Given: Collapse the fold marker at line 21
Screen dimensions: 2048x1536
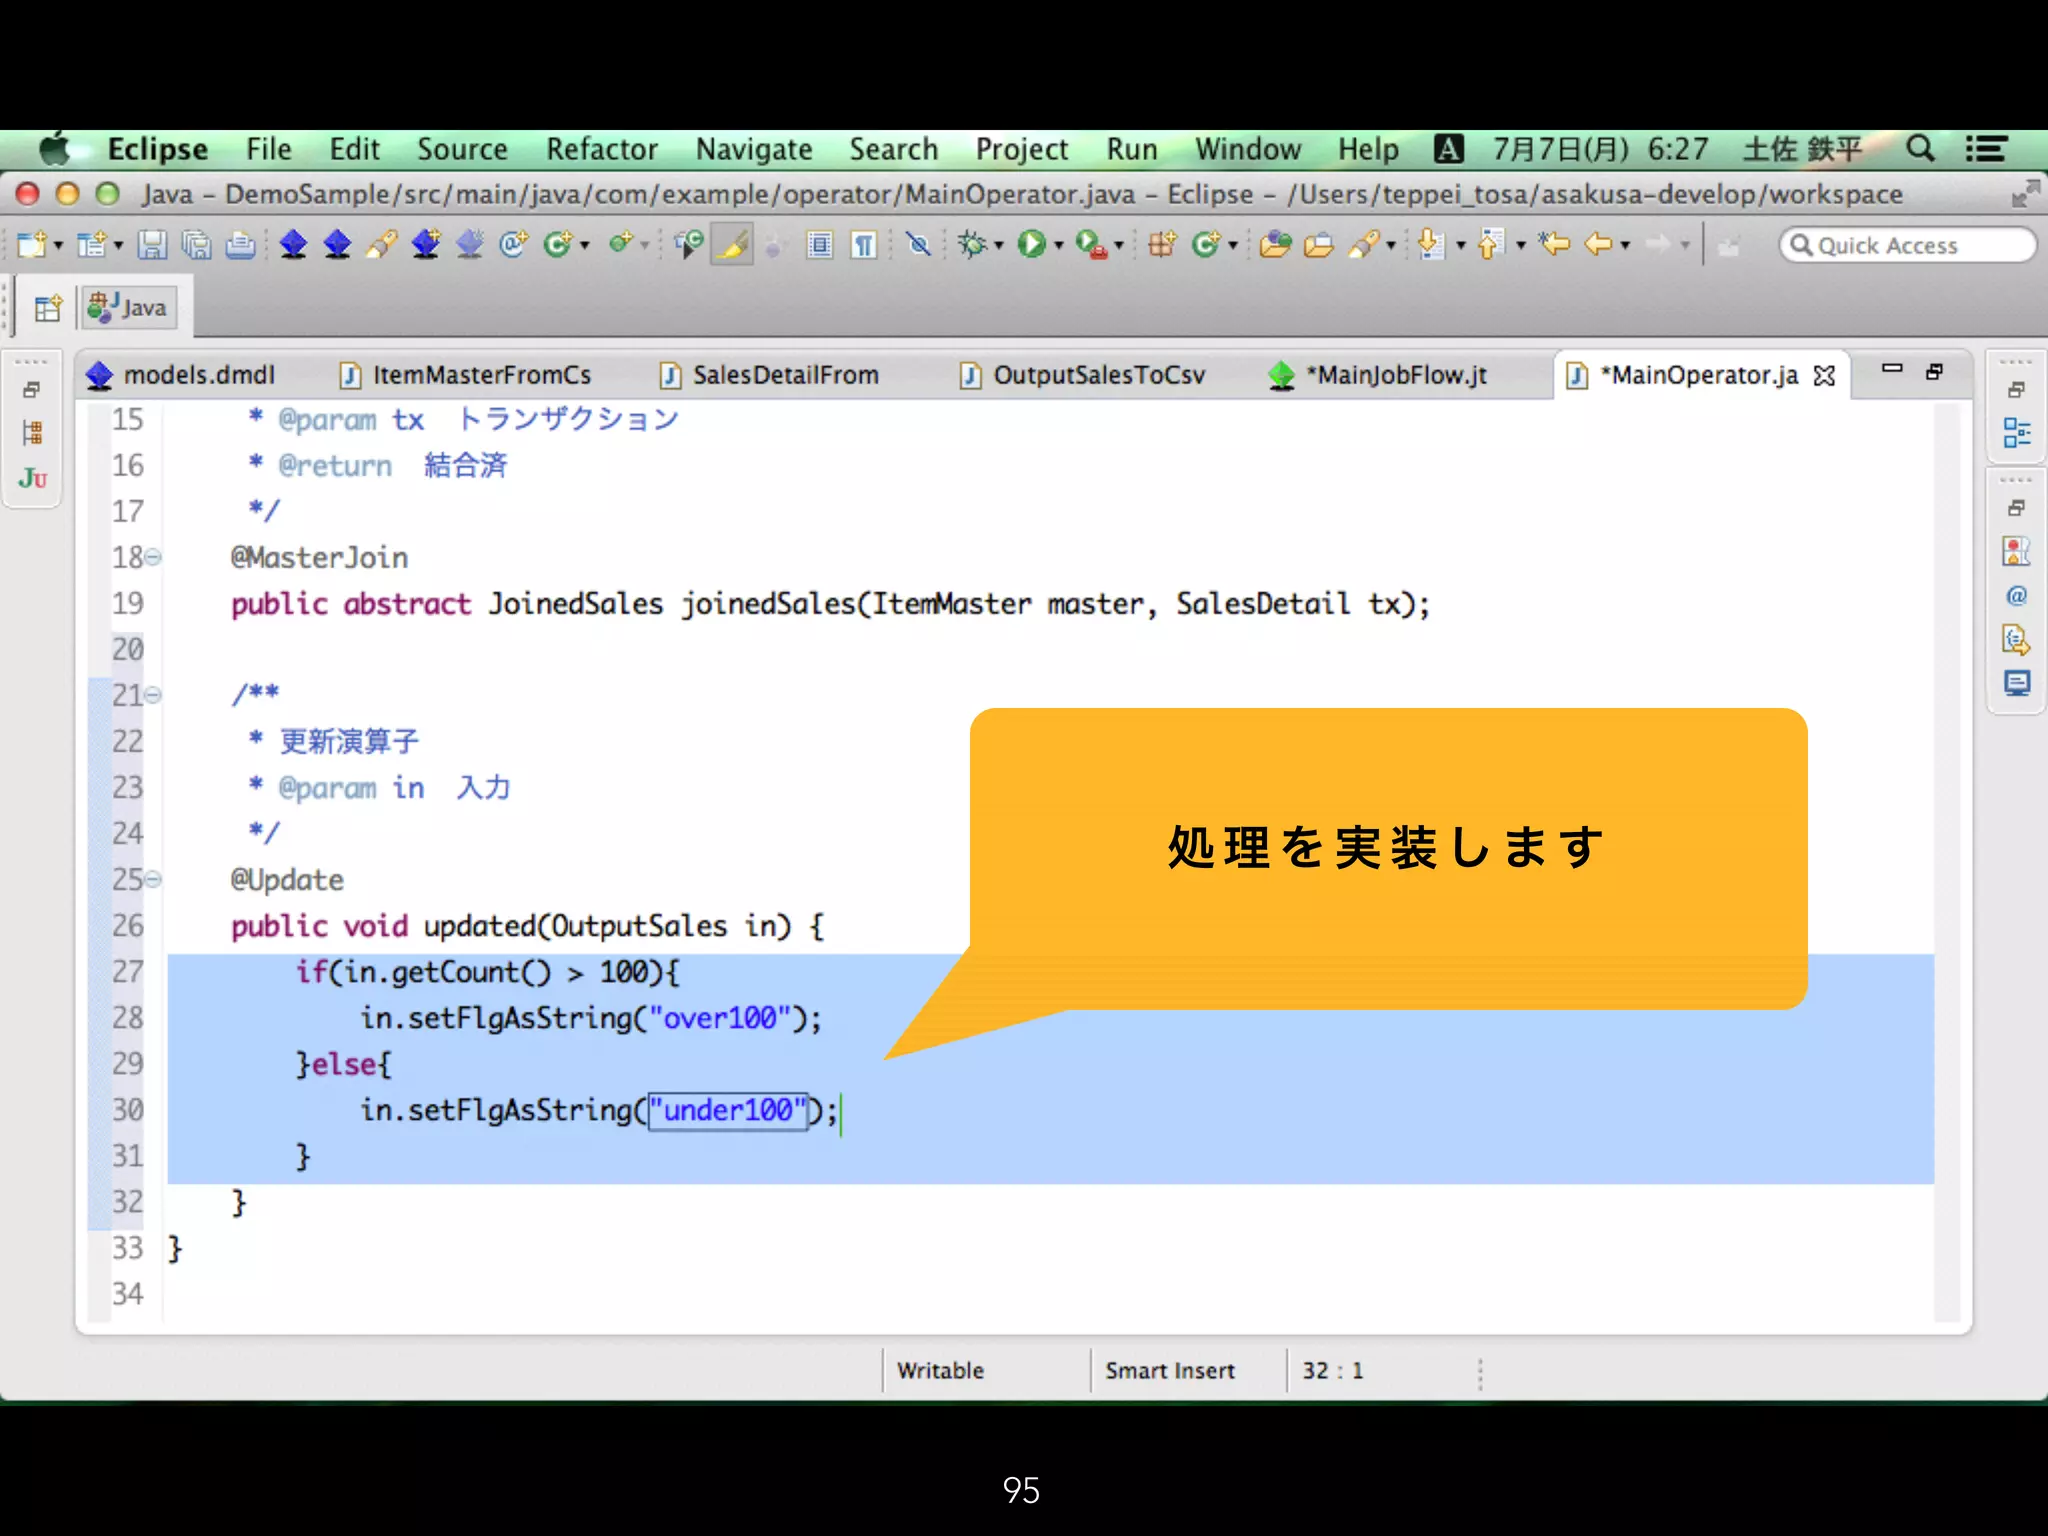Looking at the screenshot, I should (x=153, y=695).
